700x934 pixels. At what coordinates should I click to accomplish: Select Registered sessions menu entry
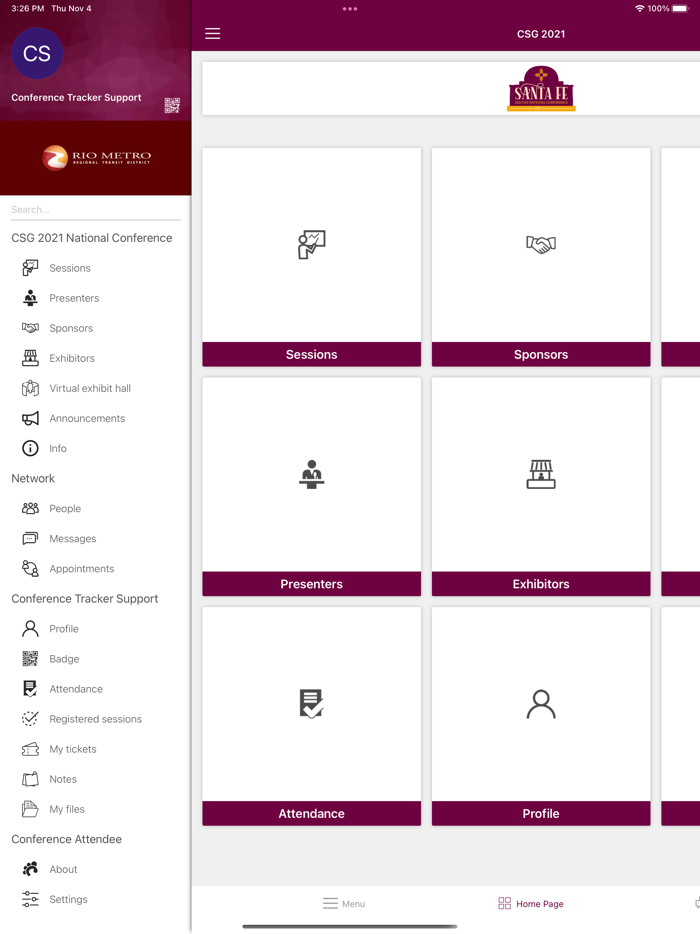pos(95,719)
